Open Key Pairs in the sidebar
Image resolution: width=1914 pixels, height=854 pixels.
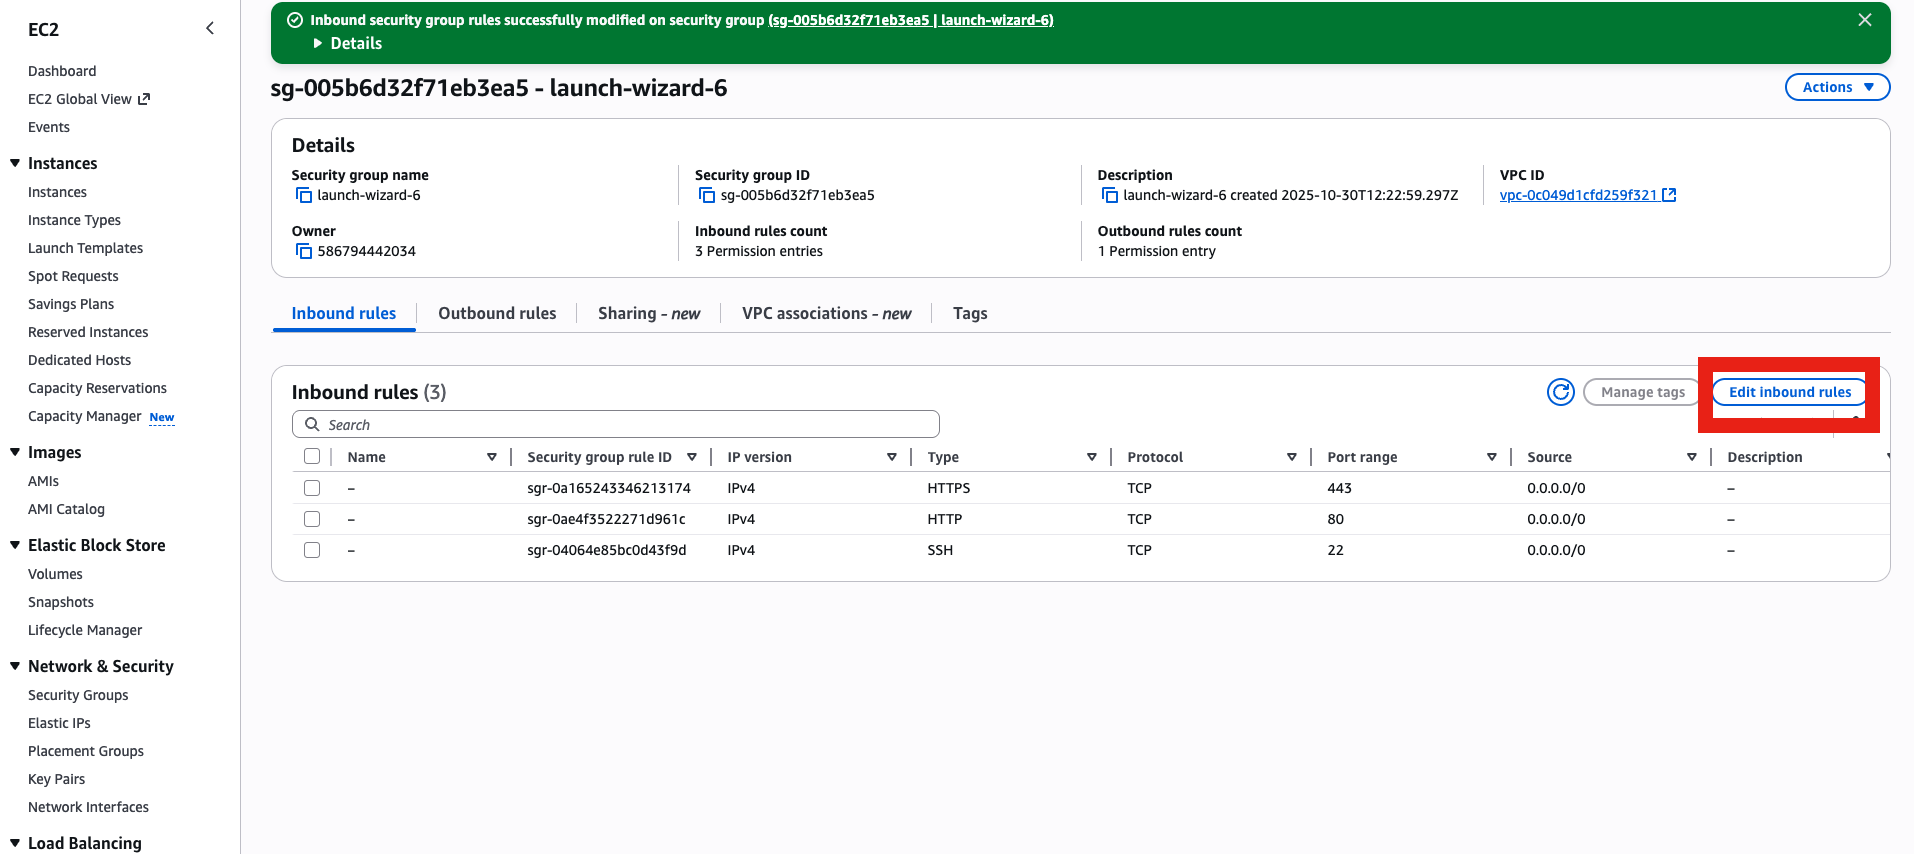[x=56, y=779]
